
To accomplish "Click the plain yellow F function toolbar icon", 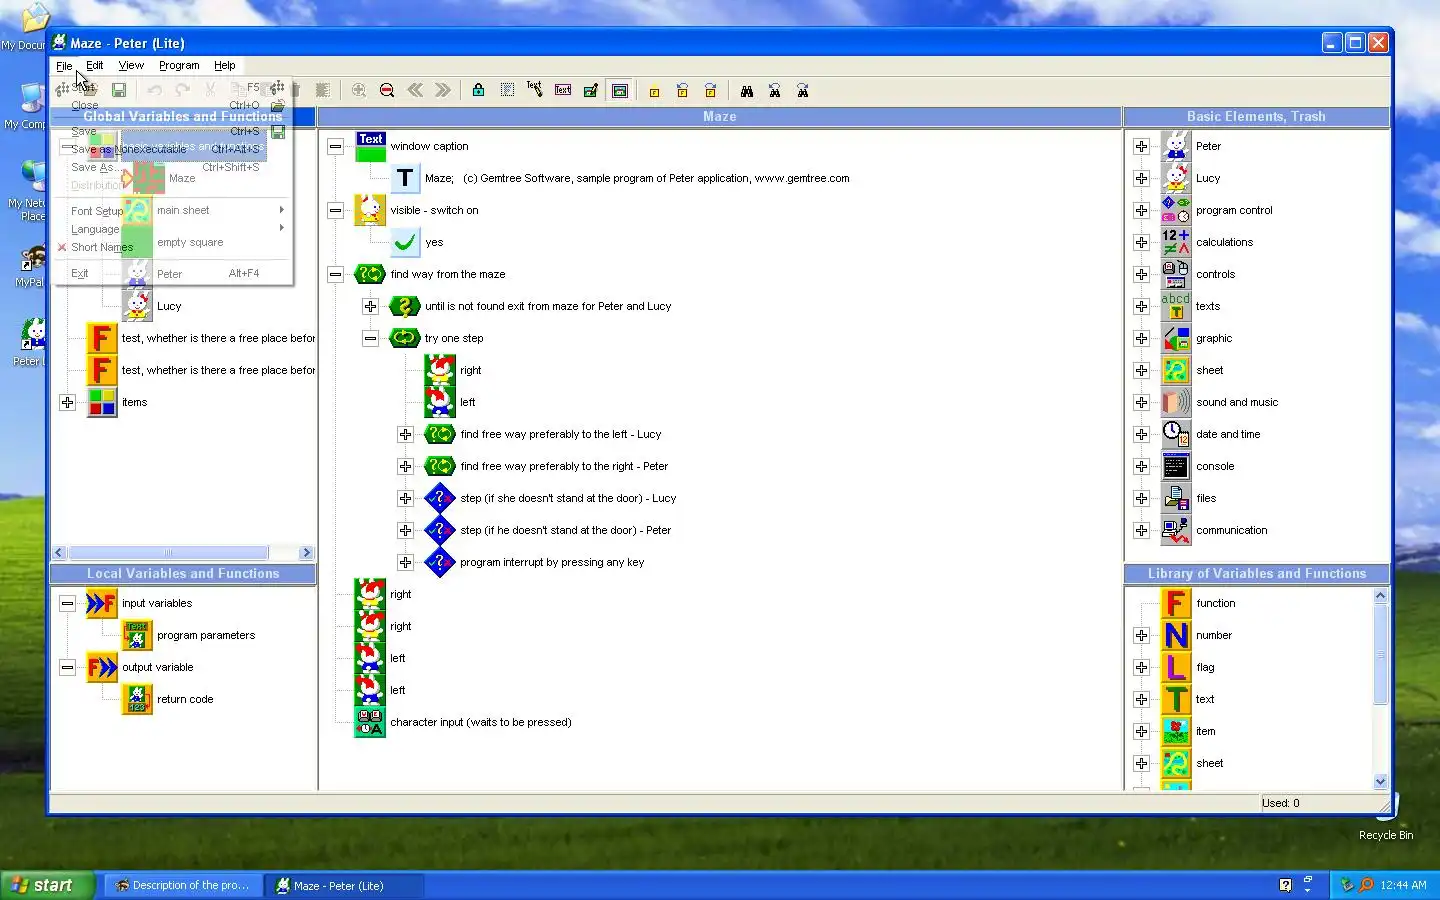I will point(655,91).
